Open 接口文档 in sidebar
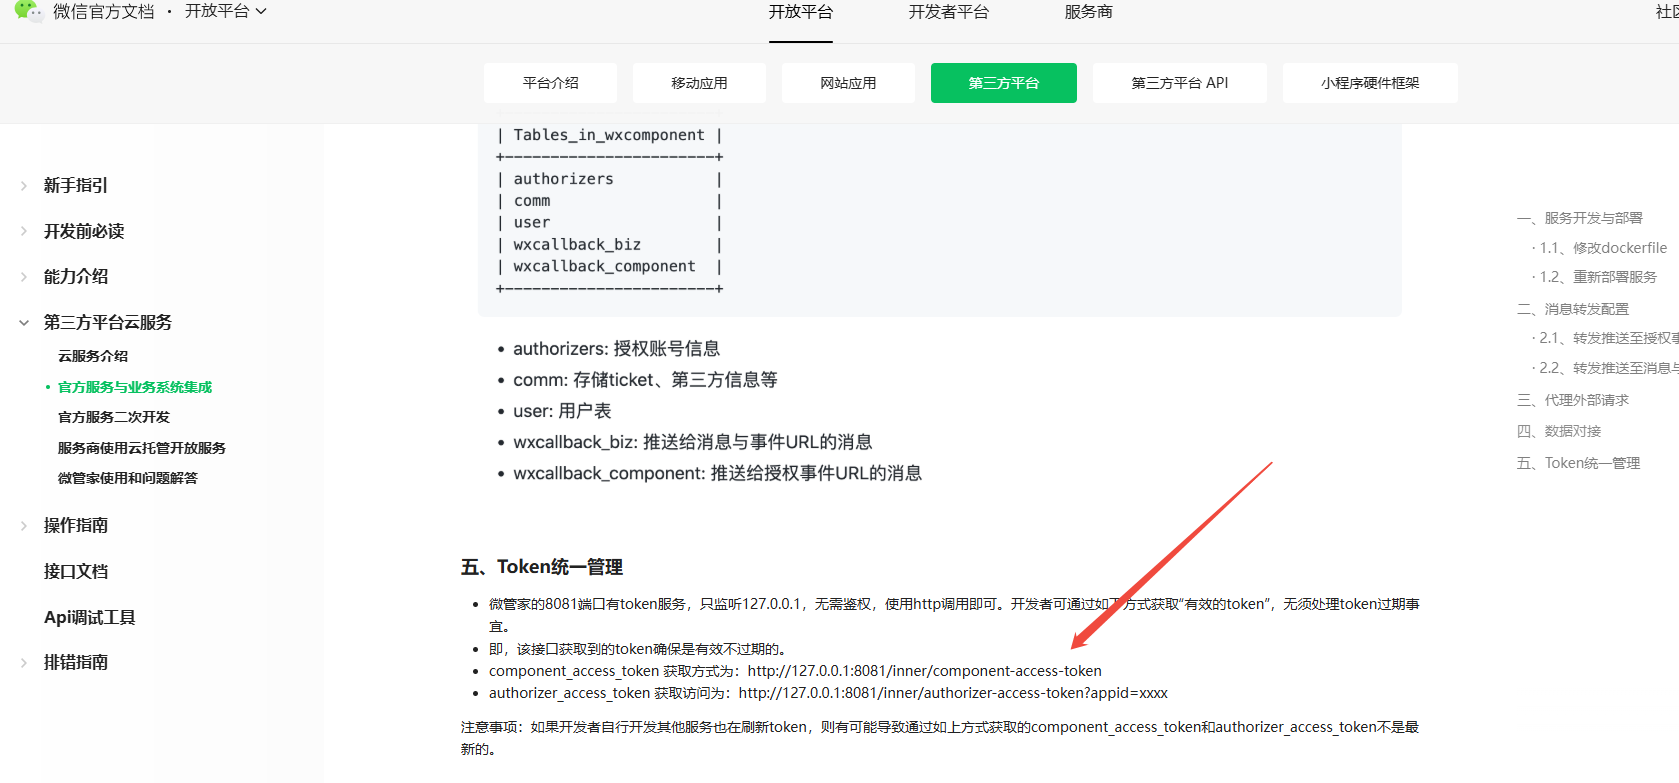Image resolution: width=1679 pixels, height=783 pixels. [x=75, y=571]
